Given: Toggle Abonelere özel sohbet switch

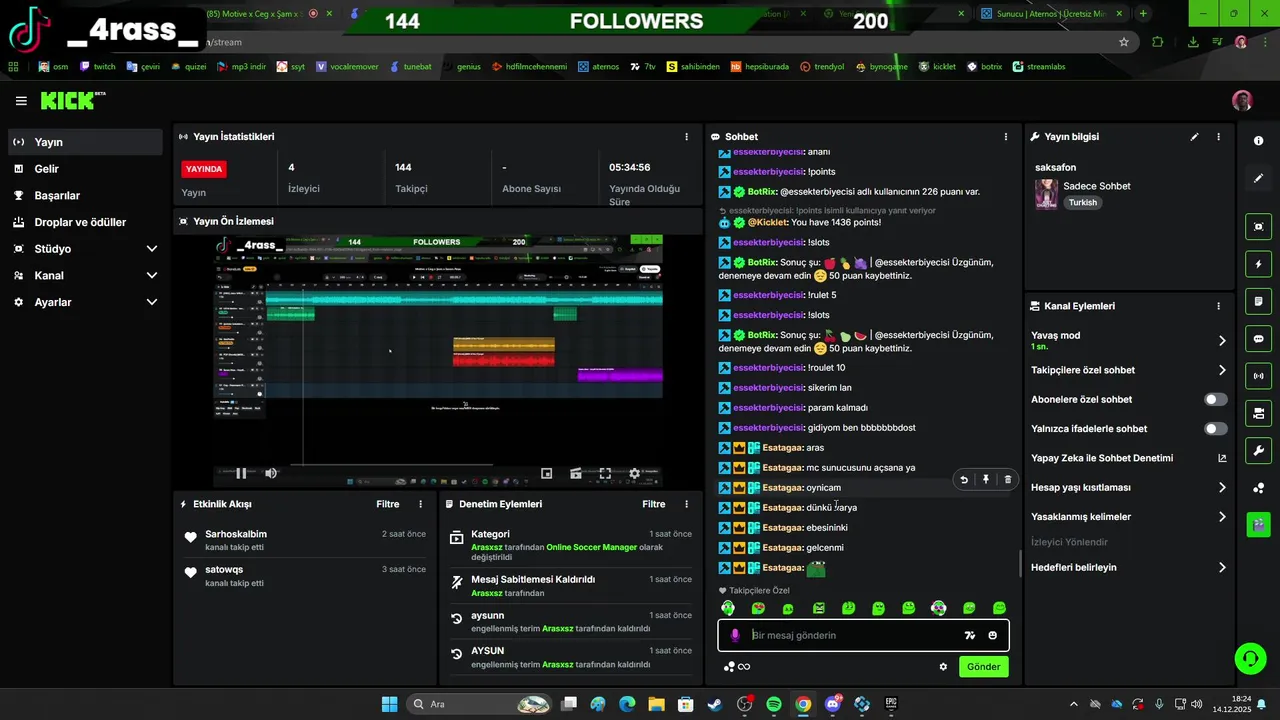Looking at the screenshot, I should (1215, 399).
